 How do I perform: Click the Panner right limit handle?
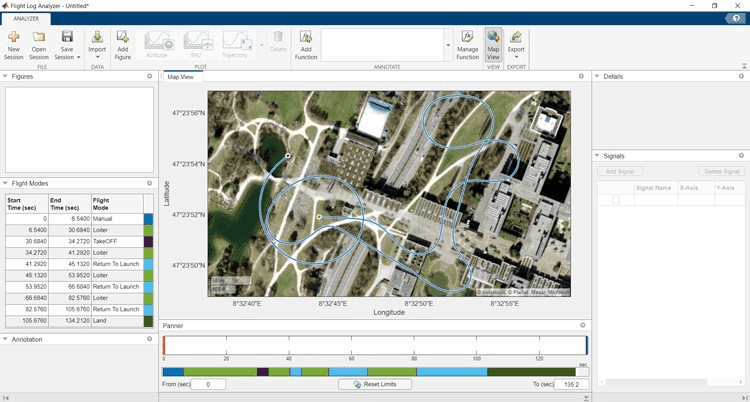pos(586,345)
